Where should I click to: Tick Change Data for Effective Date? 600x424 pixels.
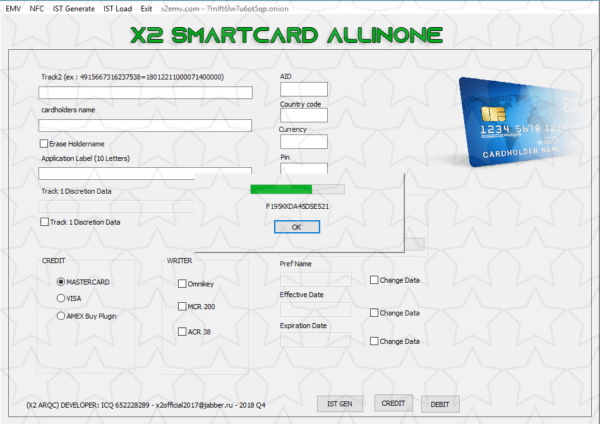point(374,313)
